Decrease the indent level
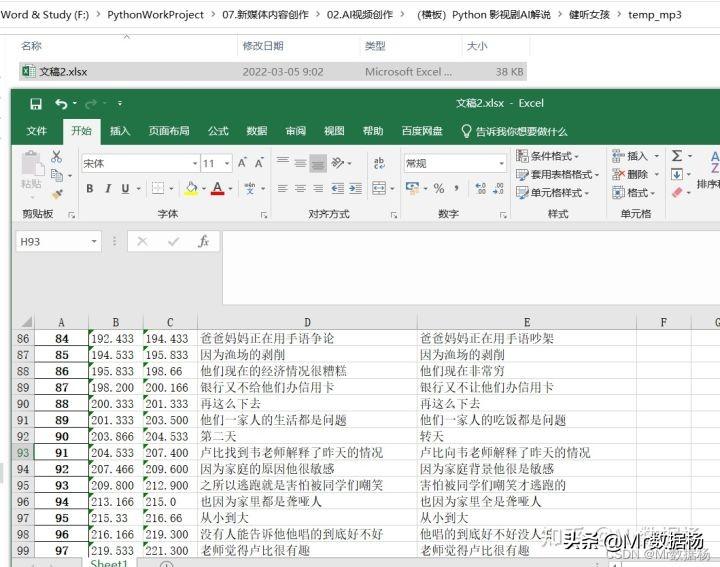 (x=338, y=189)
